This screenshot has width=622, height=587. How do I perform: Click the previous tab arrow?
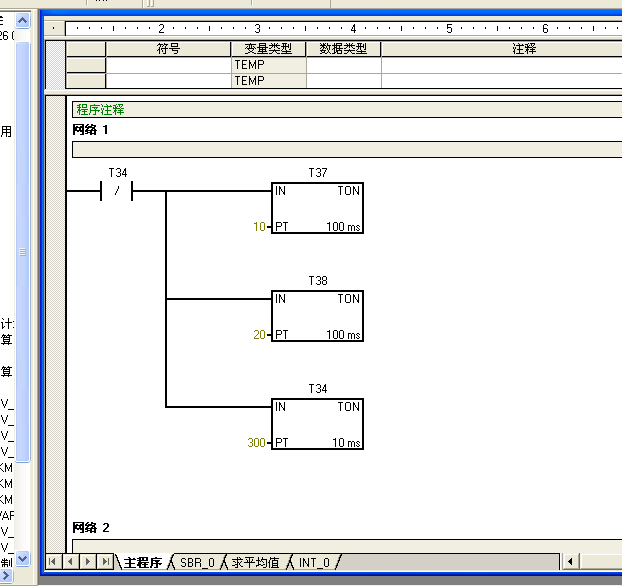(71, 562)
